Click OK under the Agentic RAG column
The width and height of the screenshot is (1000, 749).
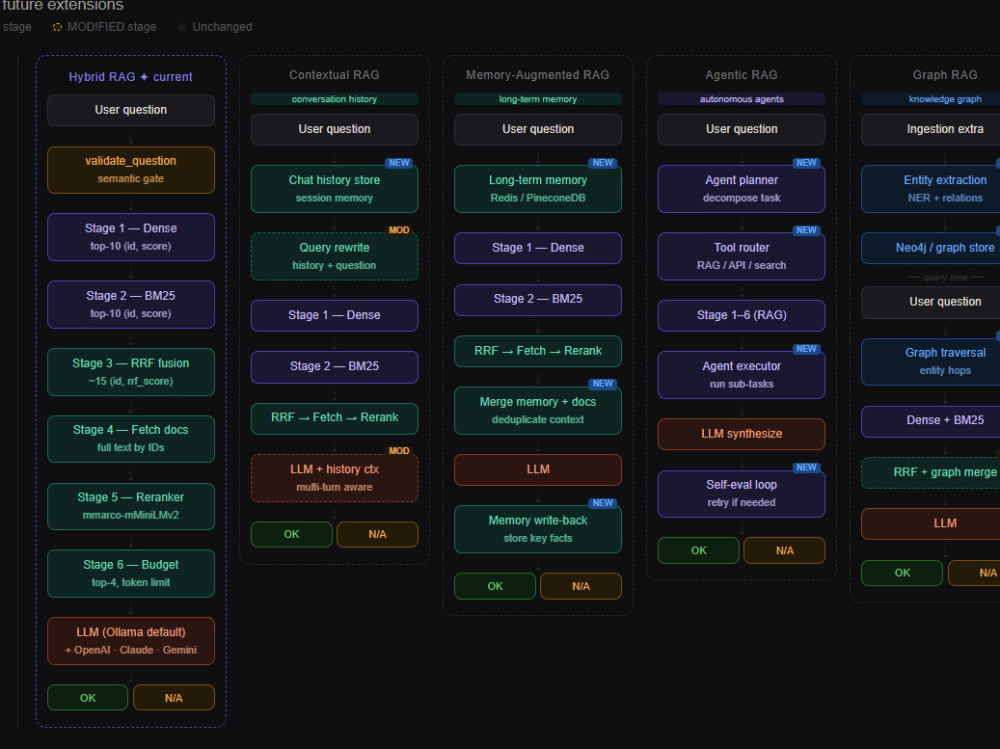pyautogui.click(x=698, y=550)
